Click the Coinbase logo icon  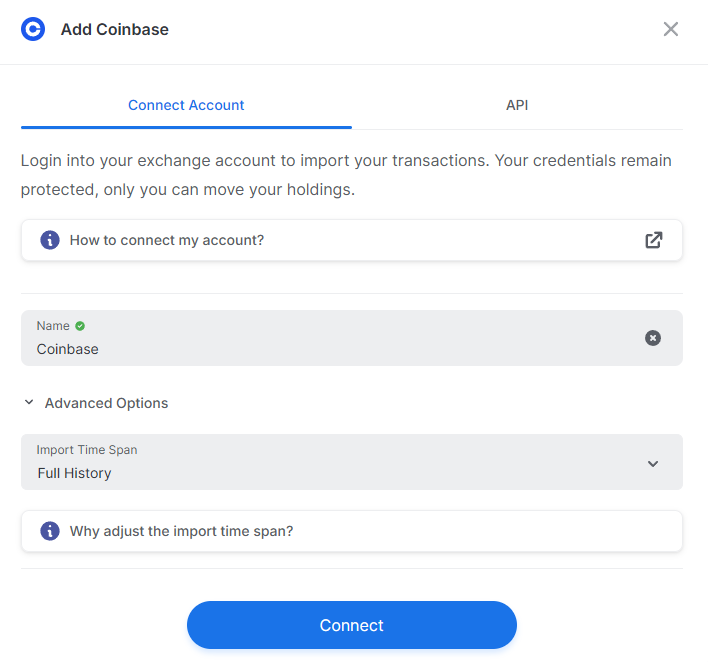point(33,29)
